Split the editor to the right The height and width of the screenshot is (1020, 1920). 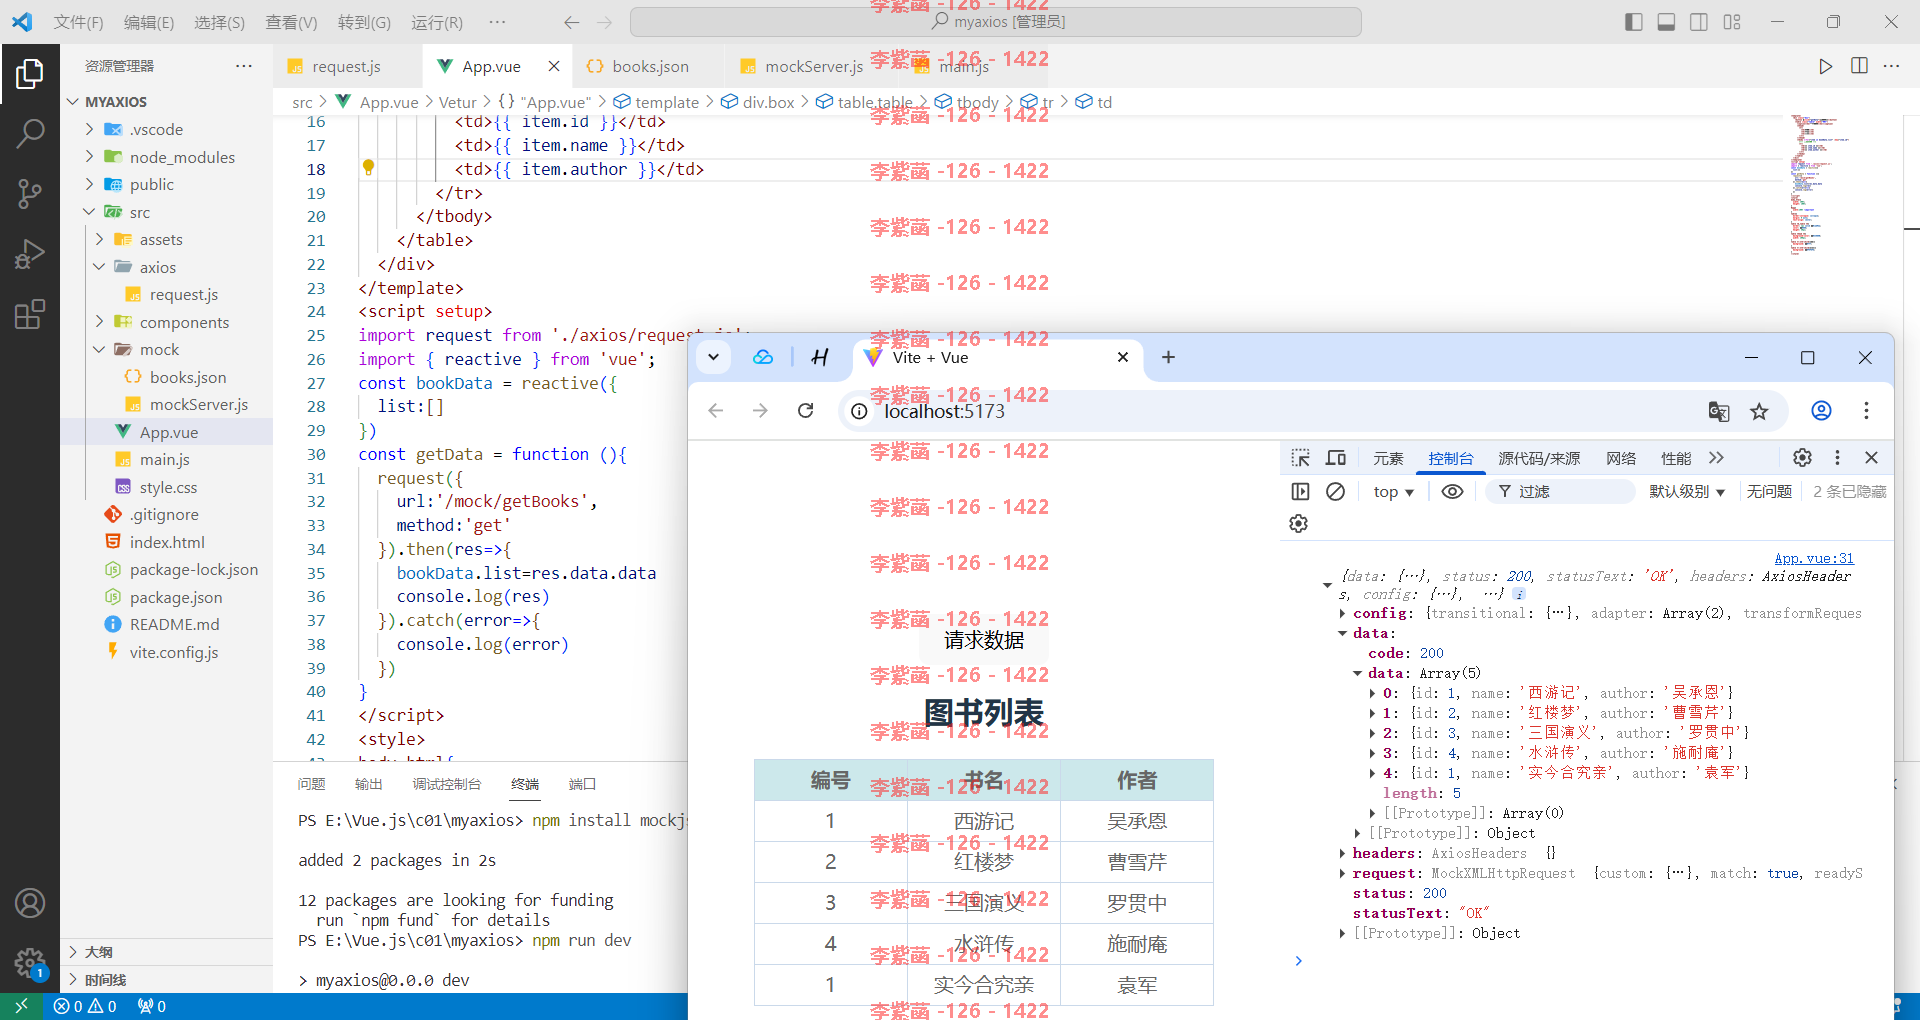click(x=1859, y=66)
